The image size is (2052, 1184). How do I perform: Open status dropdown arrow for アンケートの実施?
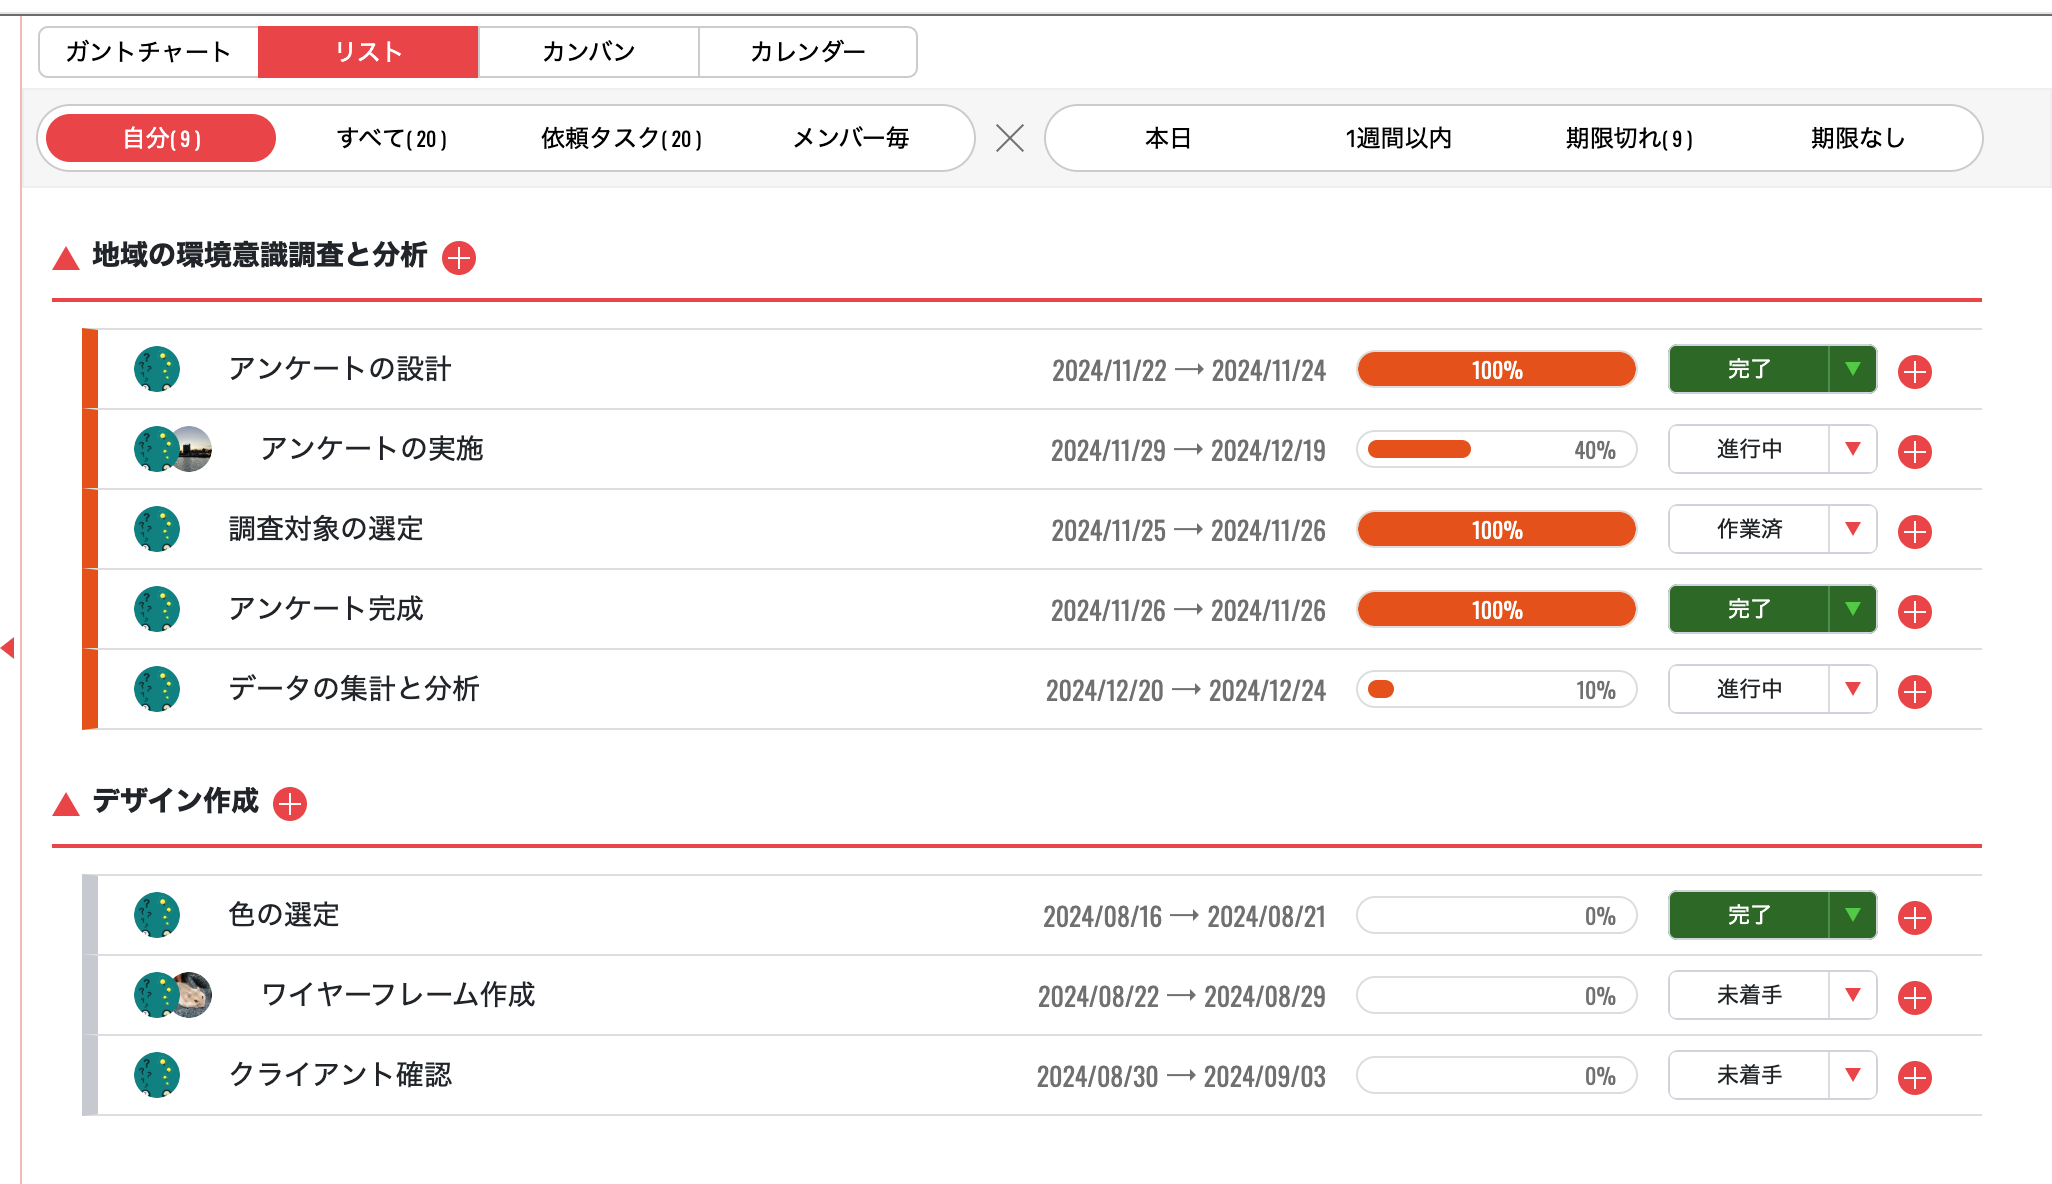click(x=1853, y=449)
